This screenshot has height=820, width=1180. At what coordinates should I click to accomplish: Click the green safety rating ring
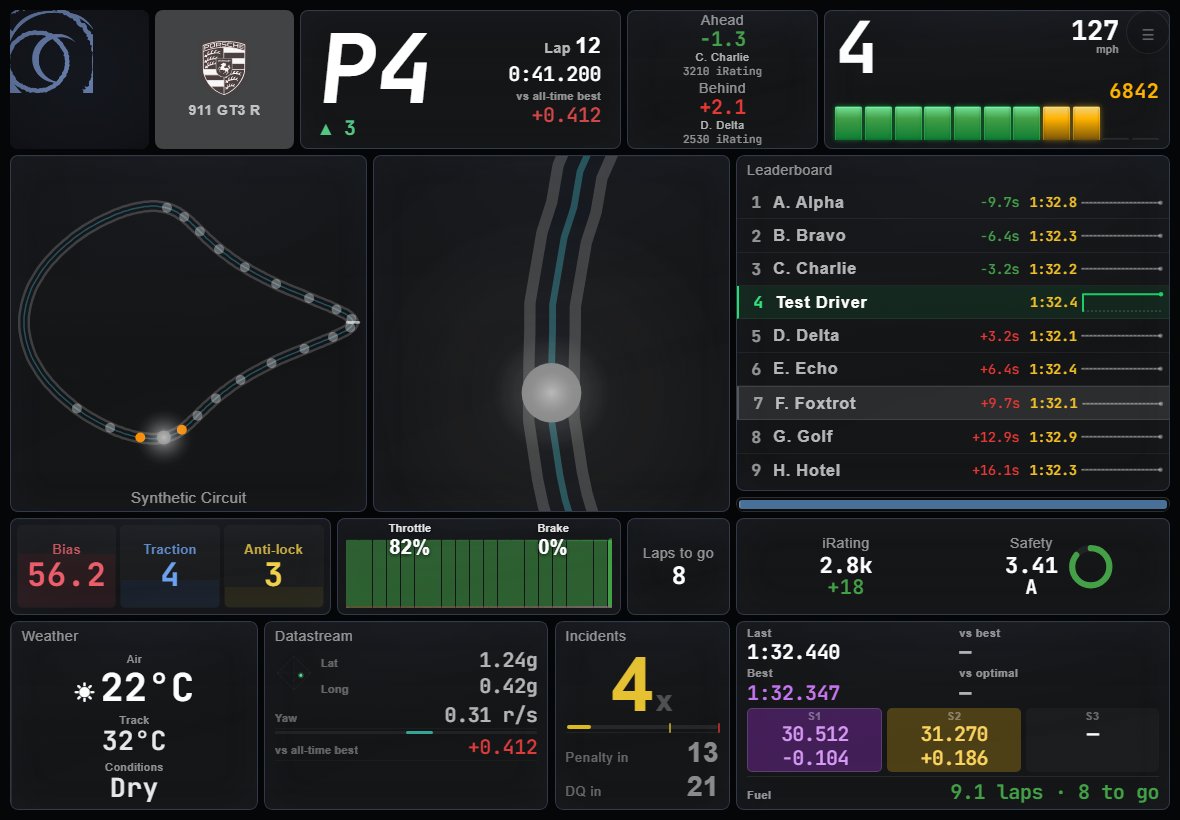pos(1090,566)
